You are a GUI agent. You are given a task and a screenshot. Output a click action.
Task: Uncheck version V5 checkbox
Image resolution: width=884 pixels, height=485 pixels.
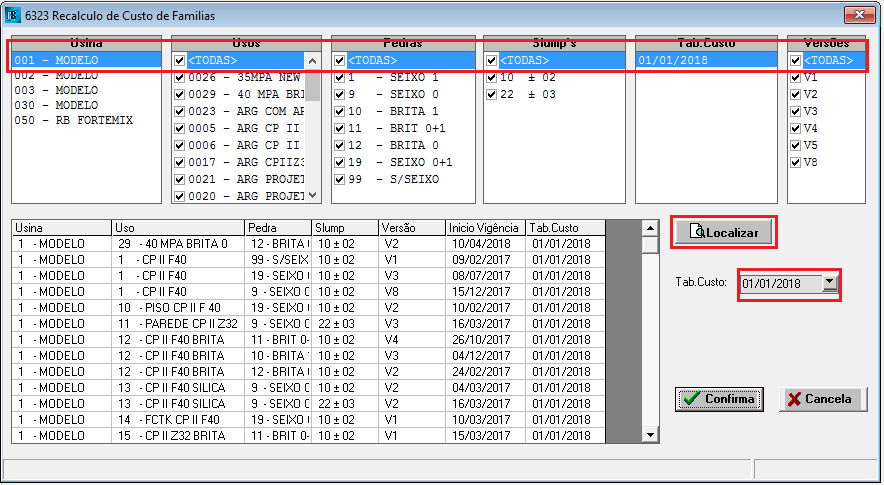coord(795,146)
